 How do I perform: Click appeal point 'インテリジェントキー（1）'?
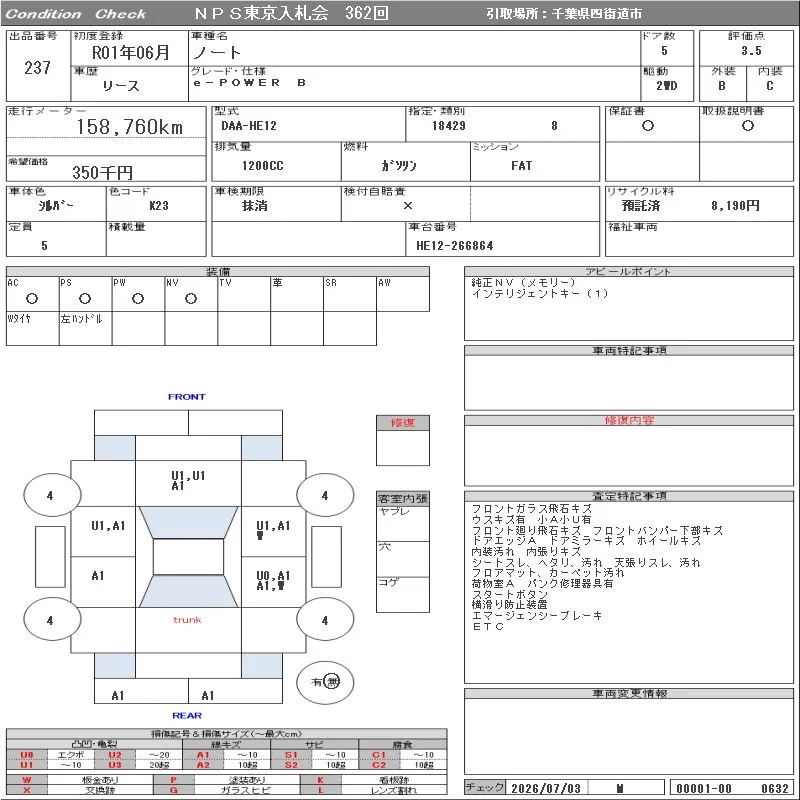[540, 293]
